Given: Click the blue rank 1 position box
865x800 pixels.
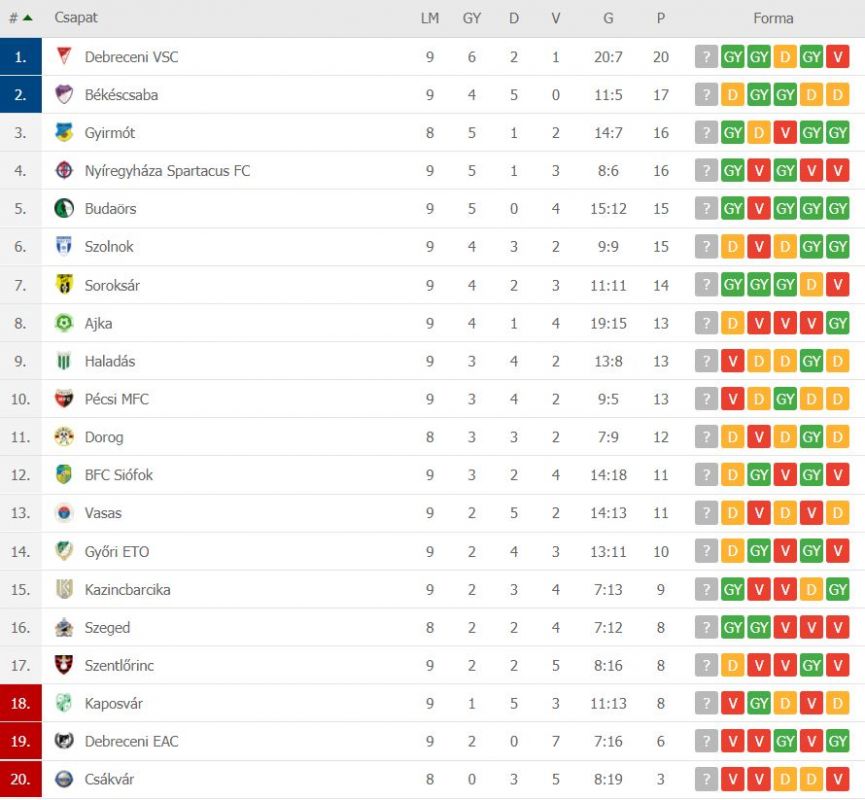Looking at the screenshot, I should click(x=21, y=57).
